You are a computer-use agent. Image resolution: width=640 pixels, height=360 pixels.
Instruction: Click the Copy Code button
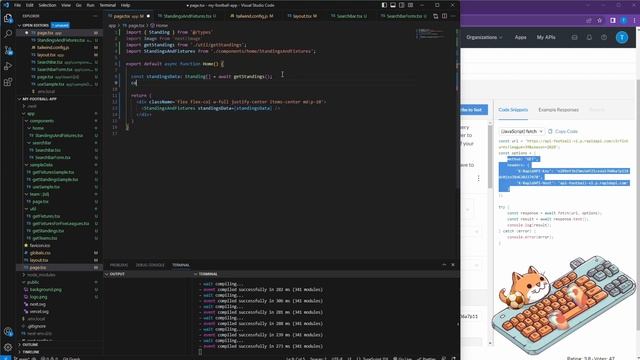click(563, 131)
